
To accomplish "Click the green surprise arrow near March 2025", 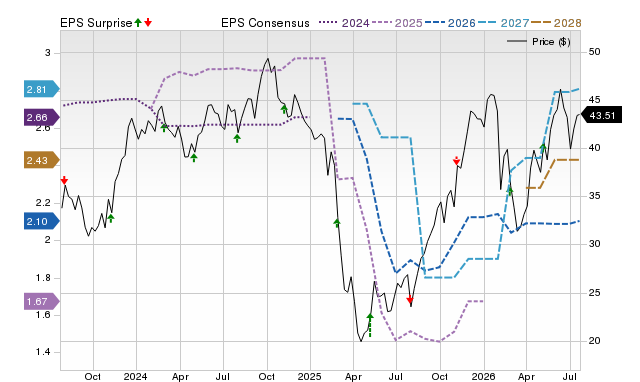I will (x=337, y=222).
